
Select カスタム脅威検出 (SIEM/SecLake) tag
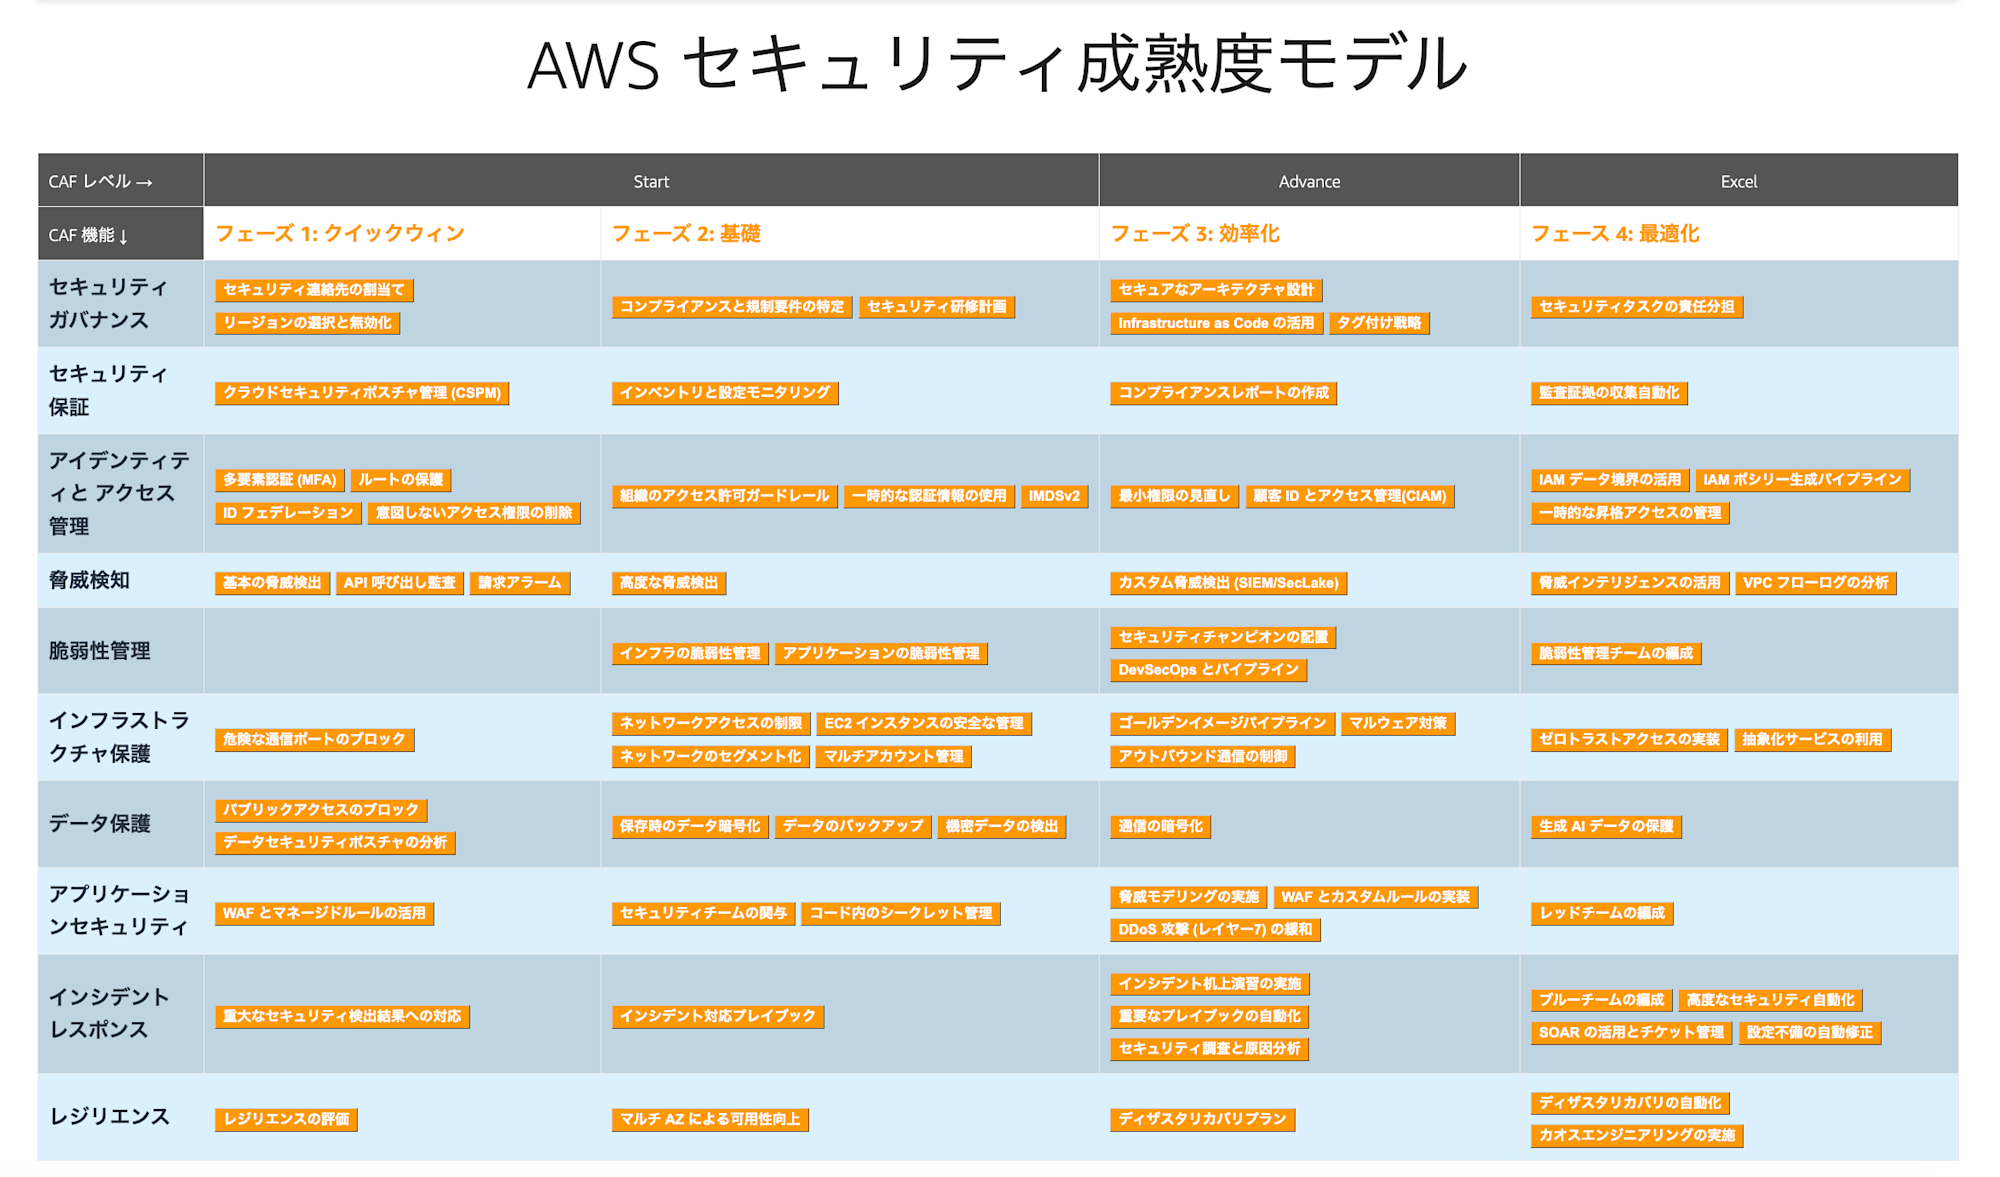click(x=1228, y=583)
